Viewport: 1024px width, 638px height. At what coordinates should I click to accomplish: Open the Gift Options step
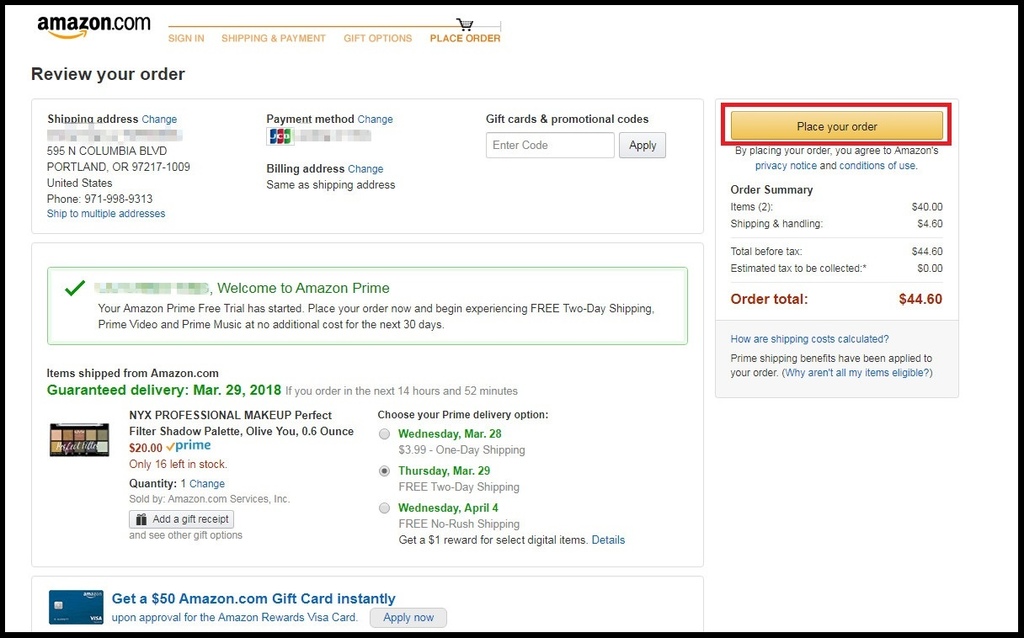[377, 39]
